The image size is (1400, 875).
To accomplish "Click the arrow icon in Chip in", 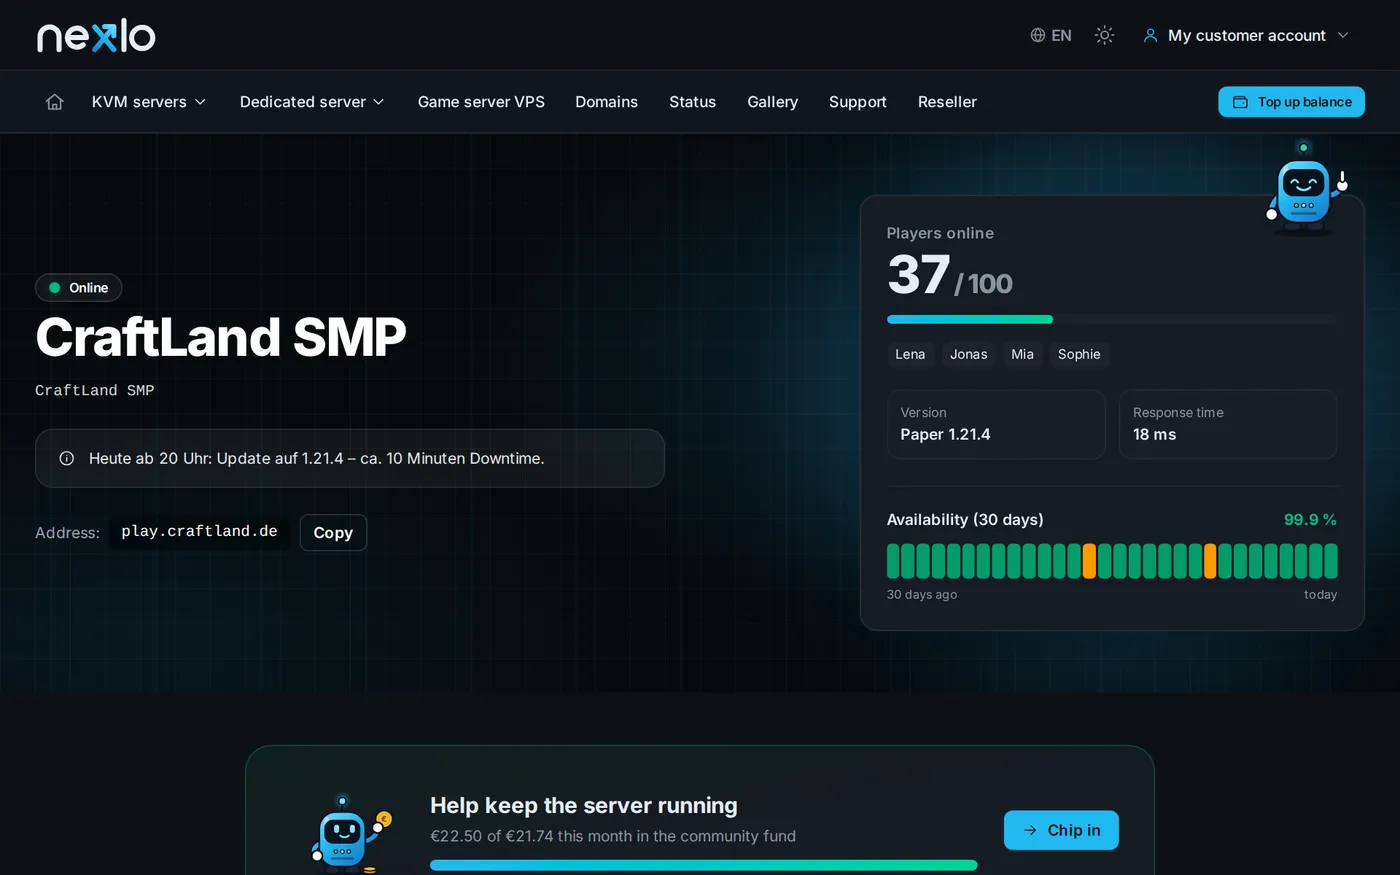I will (x=1030, y=830).
